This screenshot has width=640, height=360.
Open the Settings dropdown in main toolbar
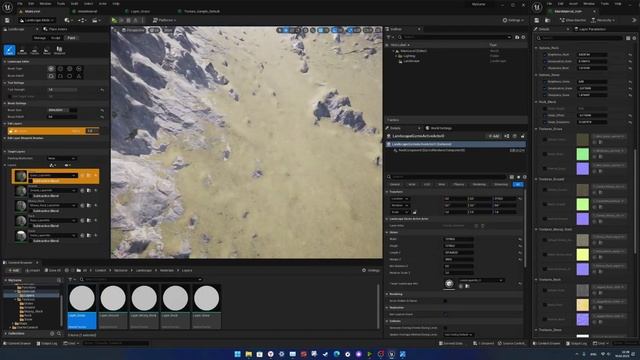(513, 20)
